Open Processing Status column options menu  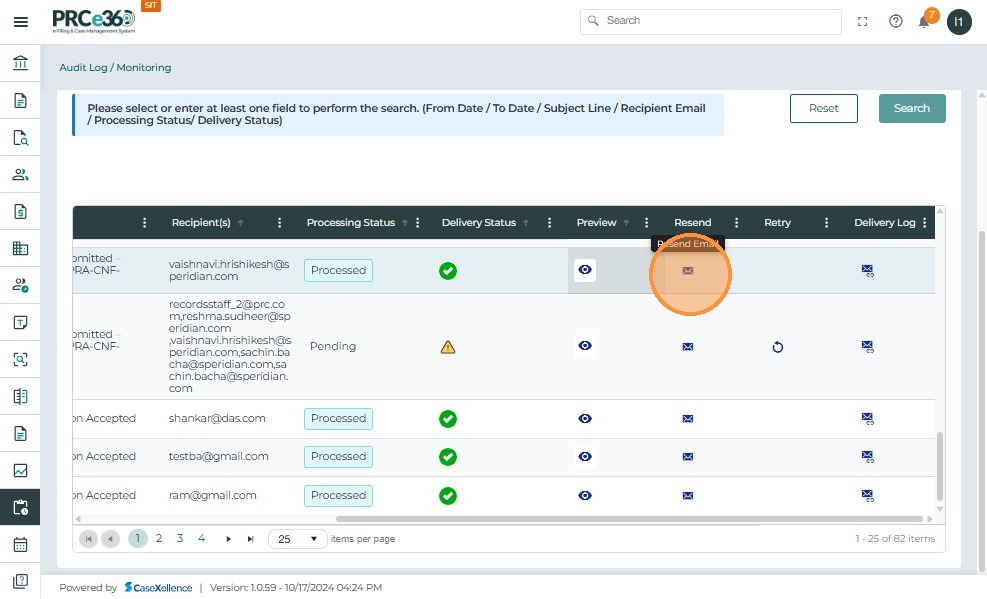coord(418,223)
